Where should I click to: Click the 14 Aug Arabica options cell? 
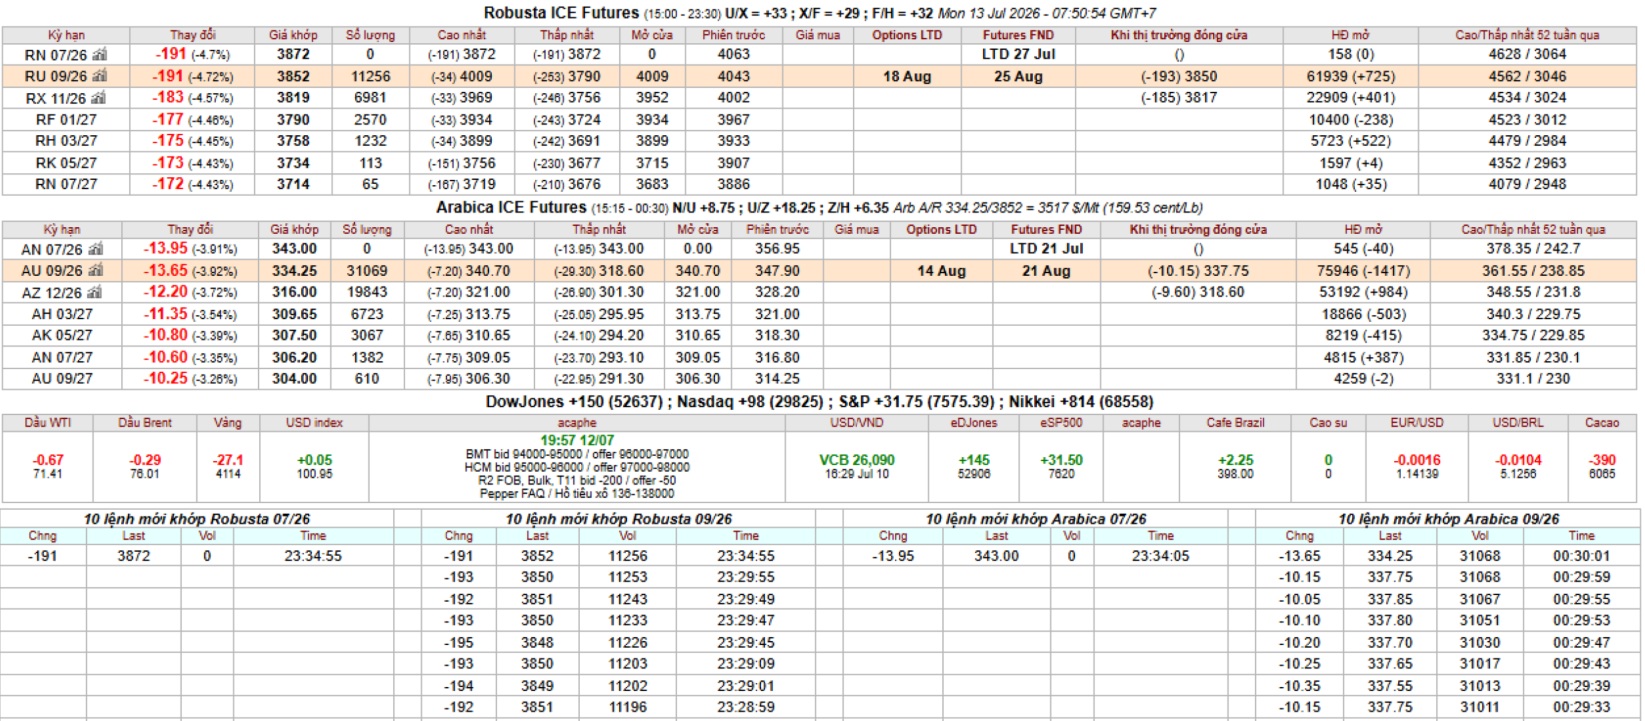click(x=941, y=271)
